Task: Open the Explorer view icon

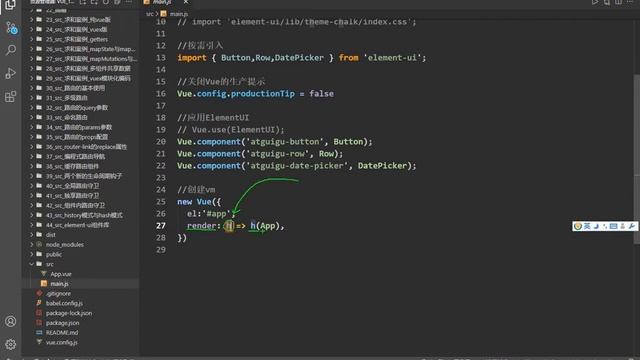Action: coord(10,4)
